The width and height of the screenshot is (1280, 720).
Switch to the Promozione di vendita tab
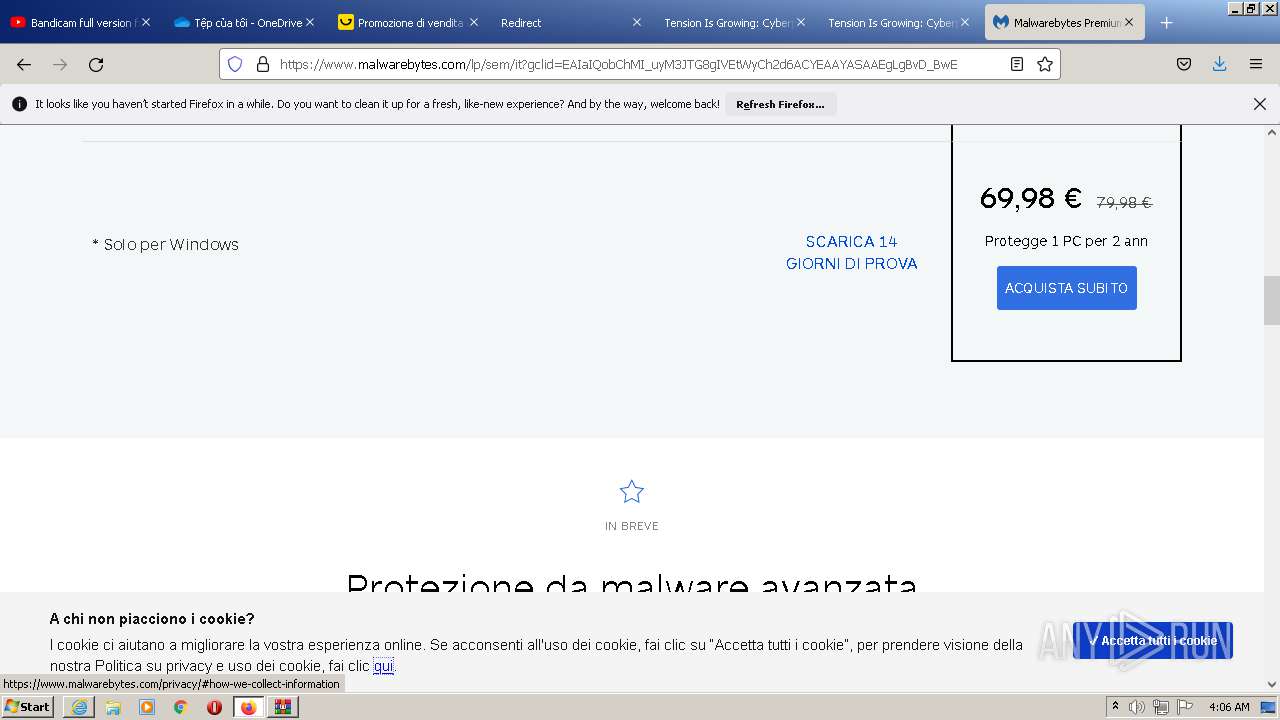(410, 22)
